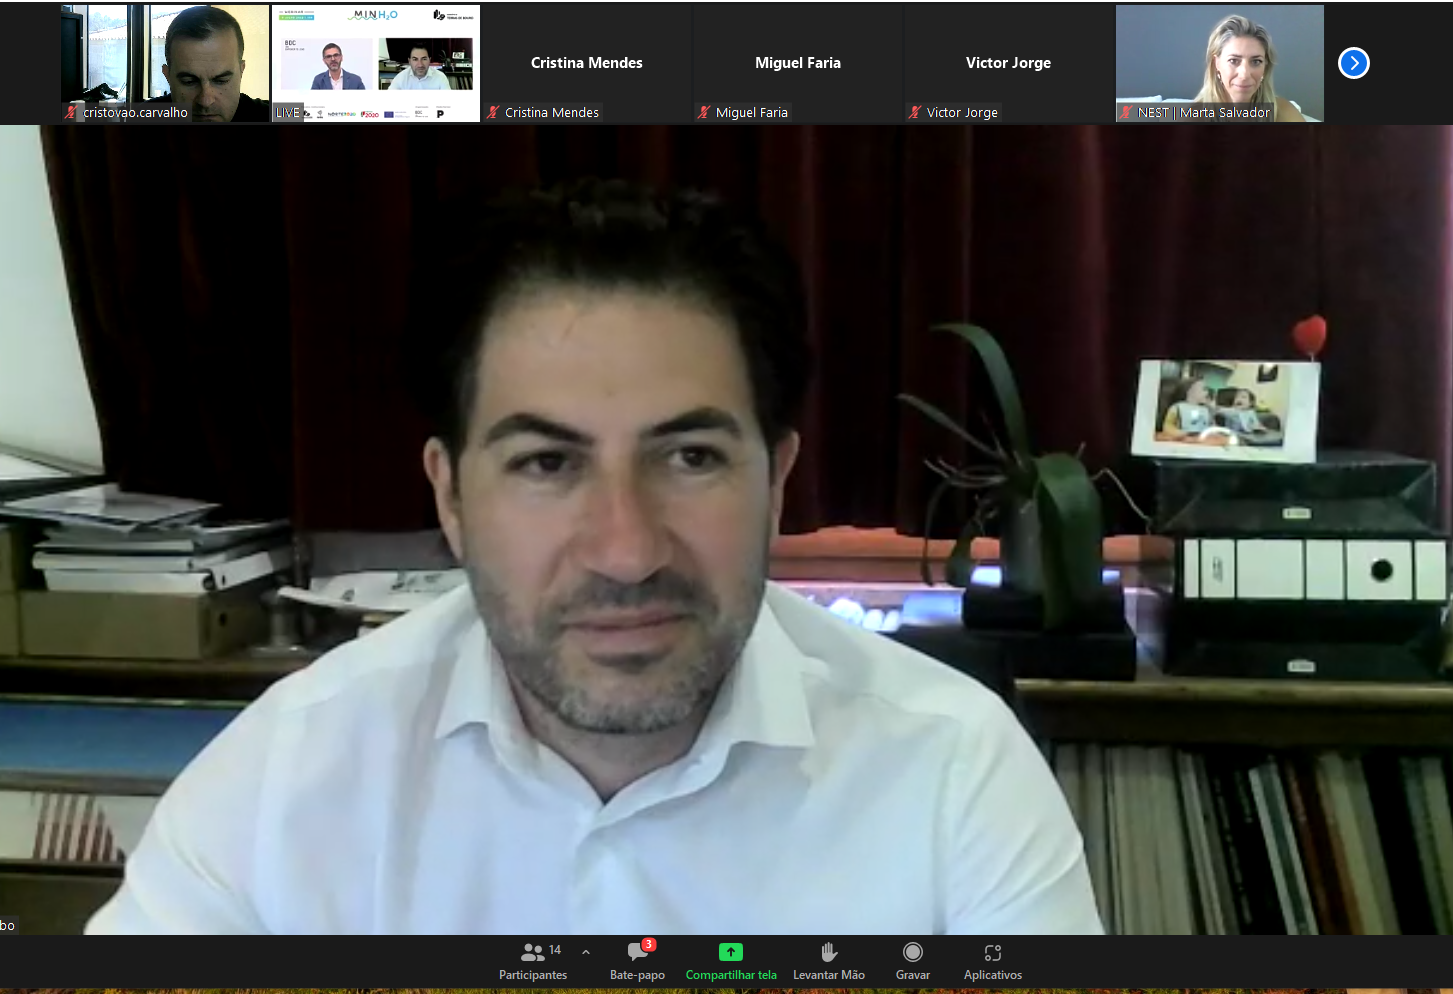Click the red unread chat badge

pos(649,944)
